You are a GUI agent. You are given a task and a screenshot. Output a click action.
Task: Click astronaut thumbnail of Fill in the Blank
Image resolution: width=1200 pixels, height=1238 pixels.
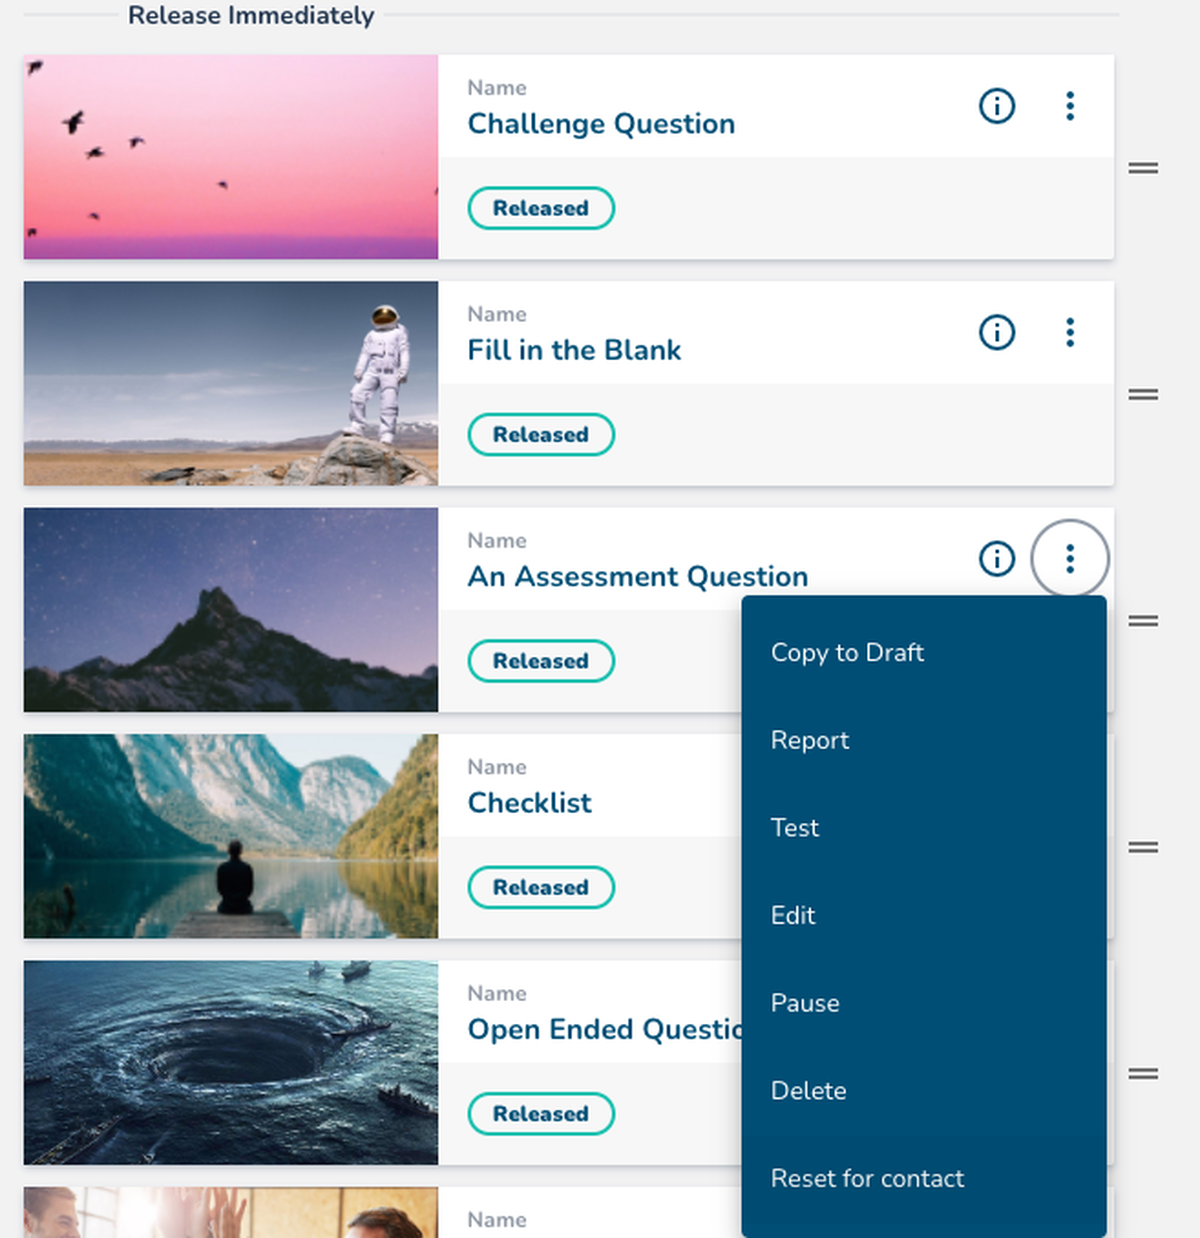pyautogui.click(x=231, y=383)
